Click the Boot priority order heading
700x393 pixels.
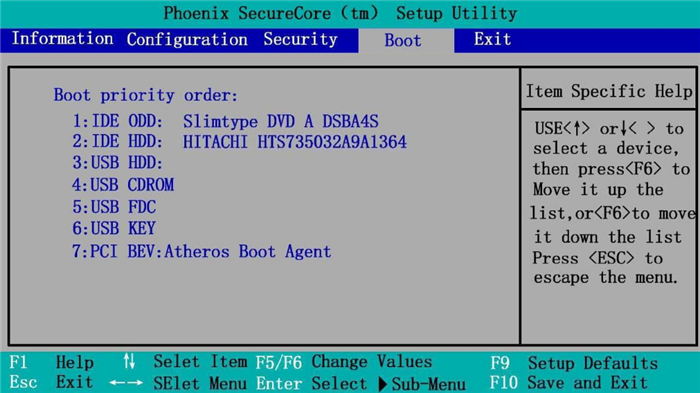click(x=146, y=95)
